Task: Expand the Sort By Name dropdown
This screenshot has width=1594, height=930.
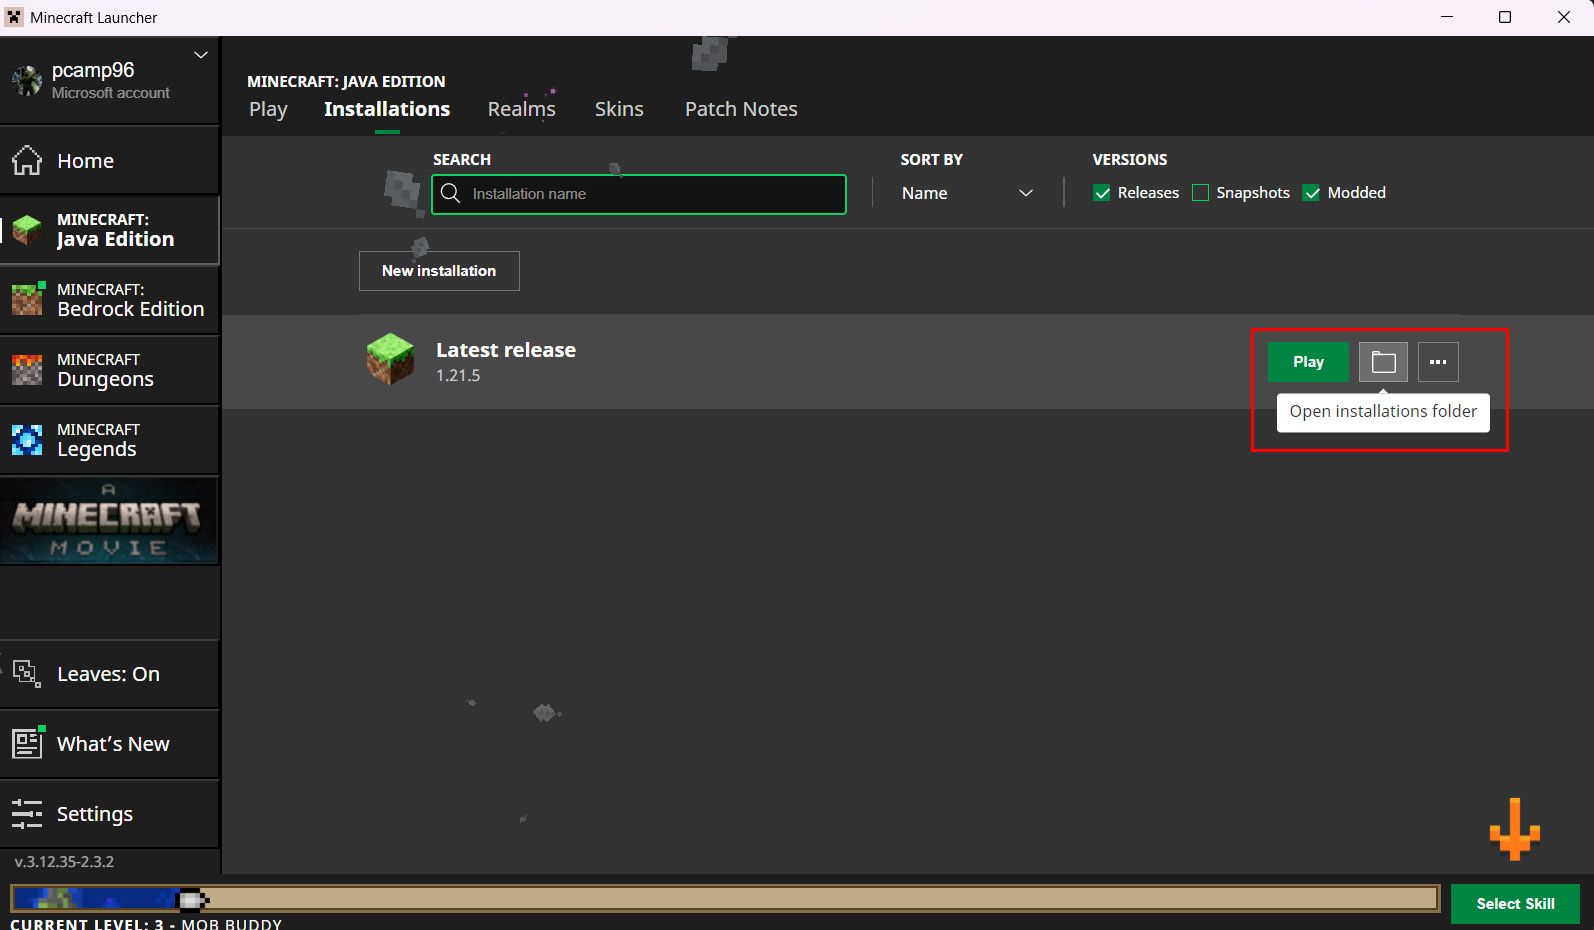Action: pos(966,193)
